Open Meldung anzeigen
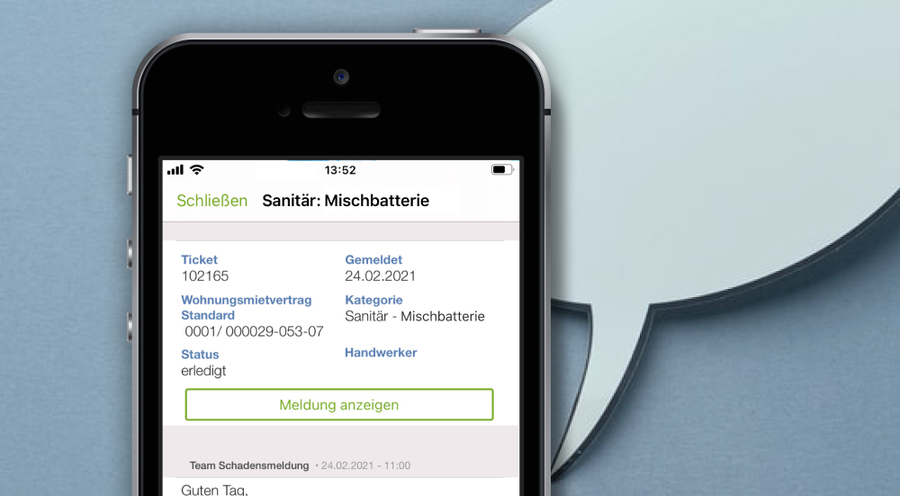 pyautogui.click(x=339, y=405)
